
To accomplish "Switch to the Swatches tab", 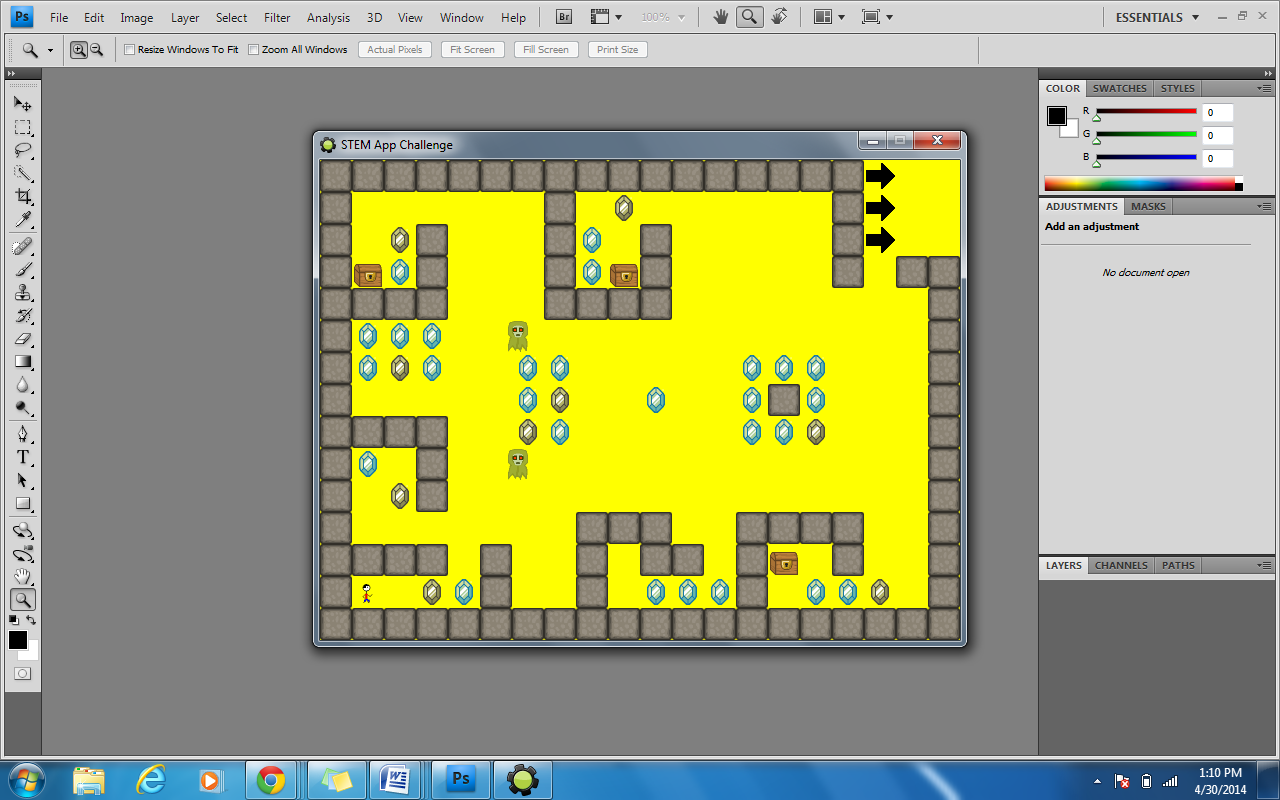I will coord(1119,88).
